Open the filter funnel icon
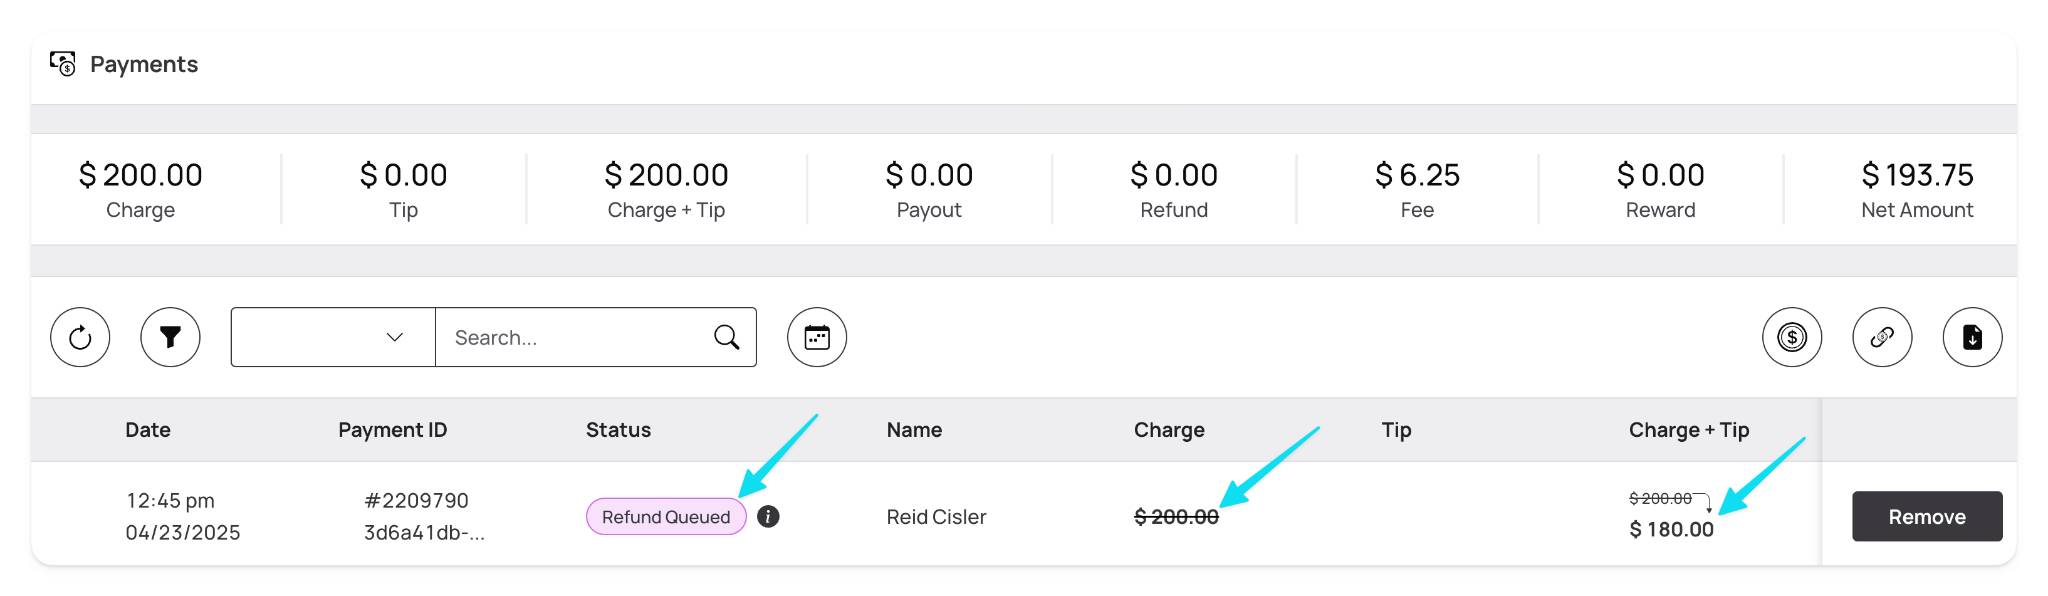 pyautogui.click(x=170, y=337)
